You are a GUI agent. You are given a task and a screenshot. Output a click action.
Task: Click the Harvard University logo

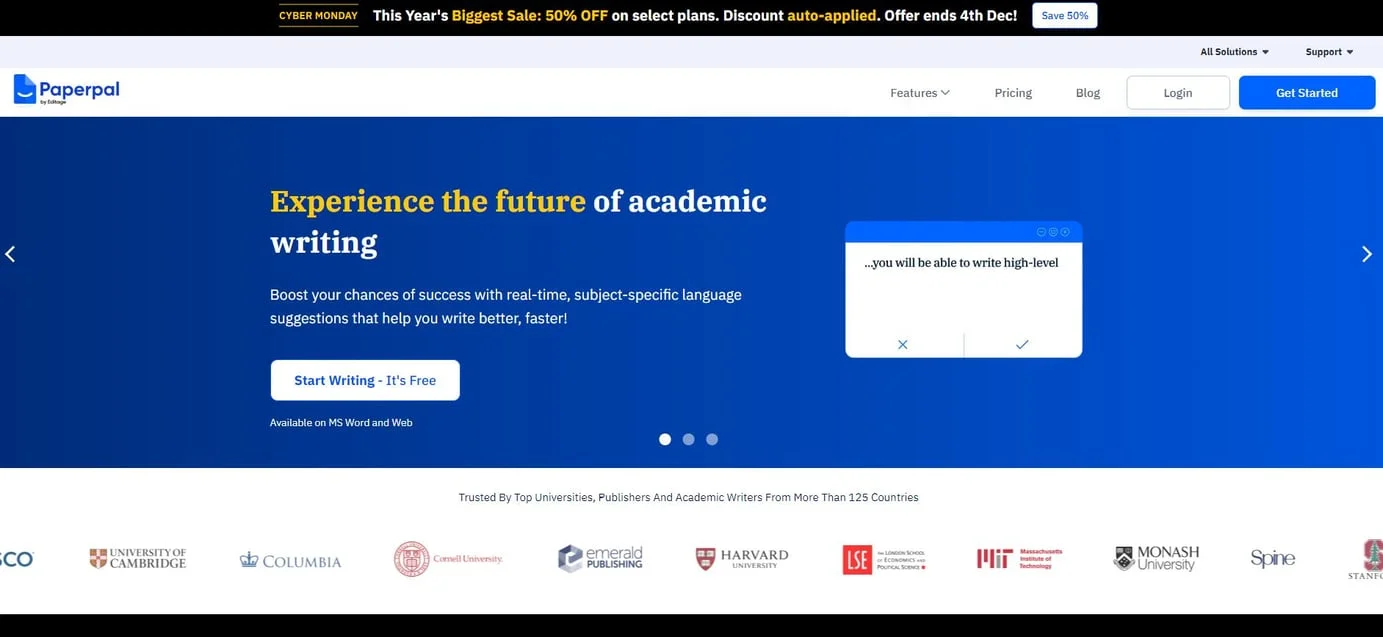(x=742, y=559)
